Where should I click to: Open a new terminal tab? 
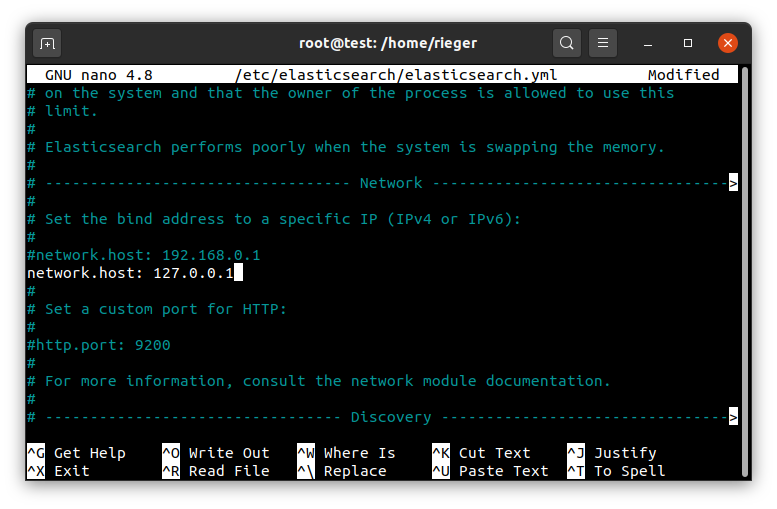pyautogui.click(x=47, y=44)
